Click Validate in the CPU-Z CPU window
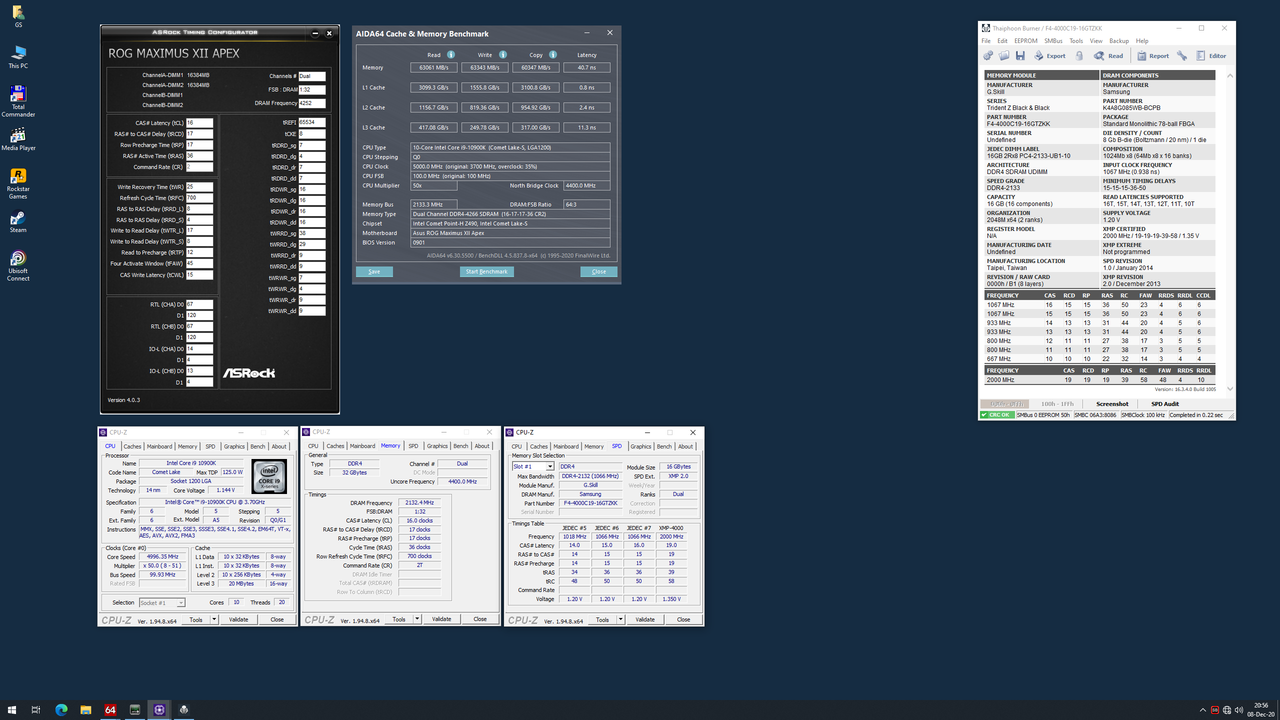The height and width of the screenshot is (720, 1280). coord(238,620)
